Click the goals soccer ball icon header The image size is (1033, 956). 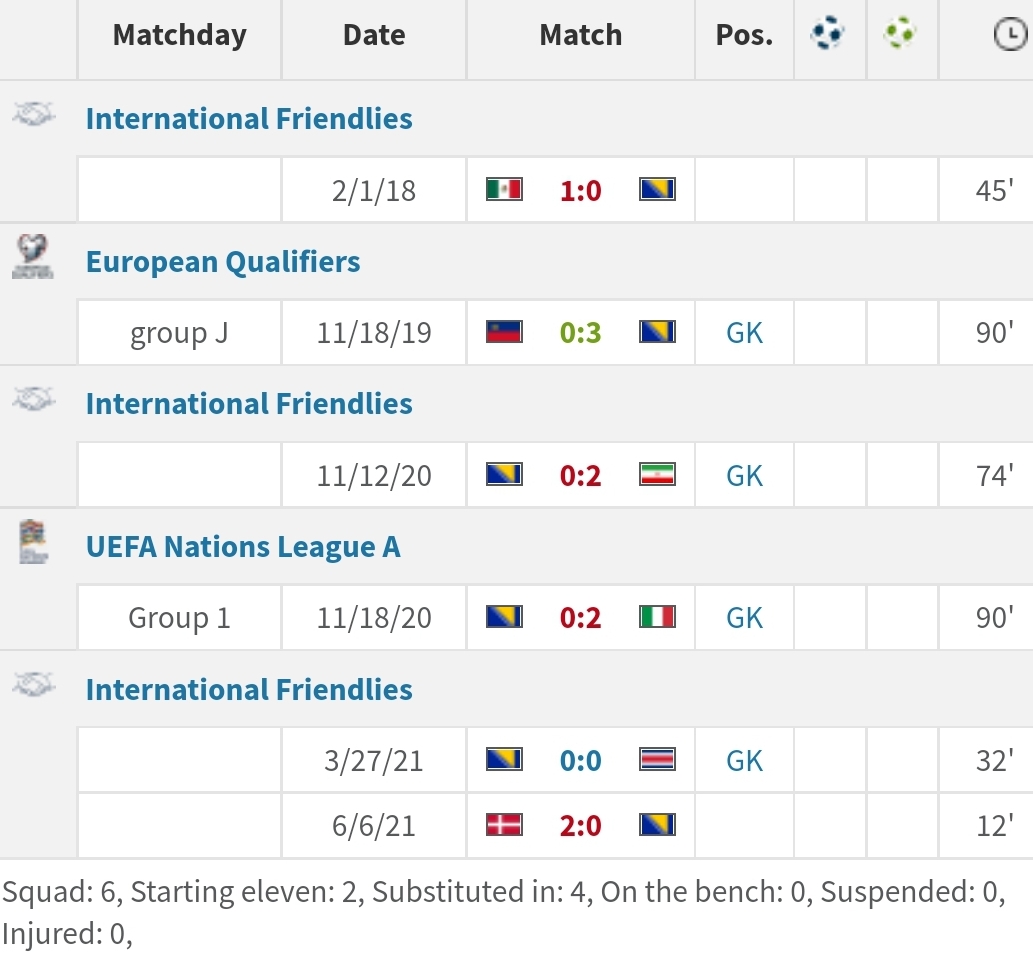(x=827, y=32)
